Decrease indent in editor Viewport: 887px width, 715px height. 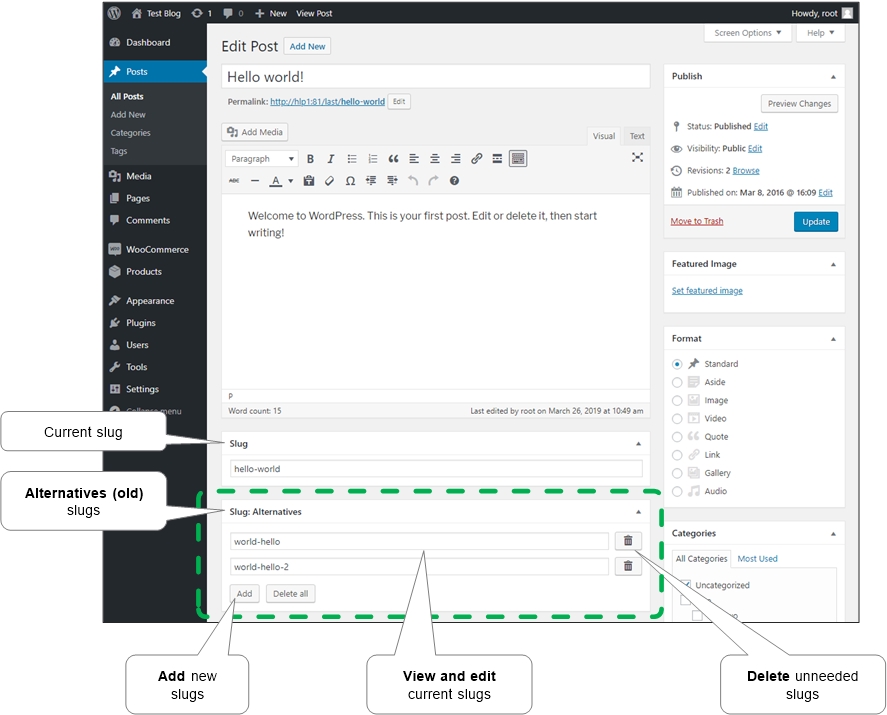[371, 181]
